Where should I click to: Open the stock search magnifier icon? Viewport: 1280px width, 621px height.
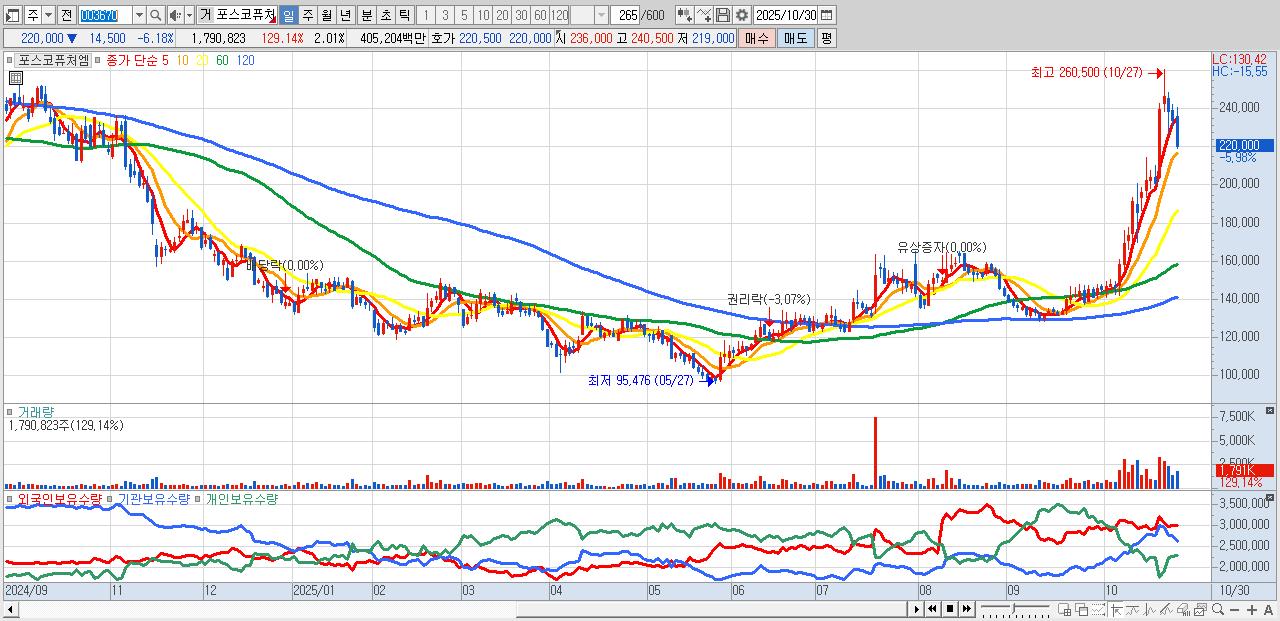click(156, 15)
